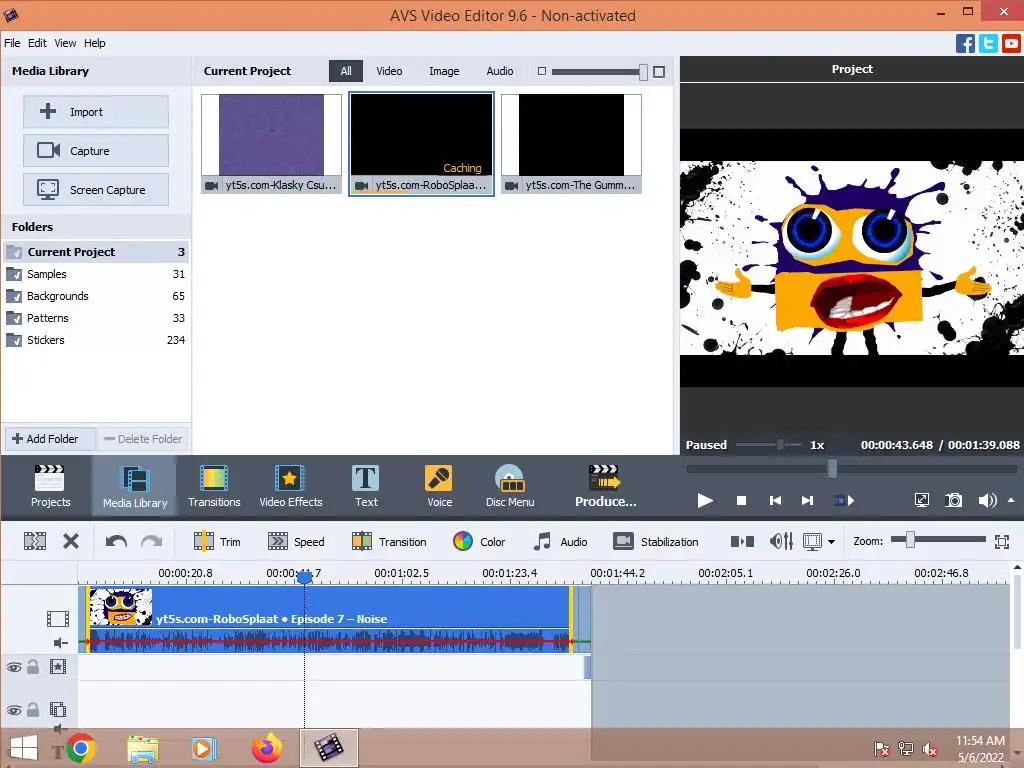Click the Screen Capture button
This screenshot has height=768, width=1024.
click(x=96, y=190)
